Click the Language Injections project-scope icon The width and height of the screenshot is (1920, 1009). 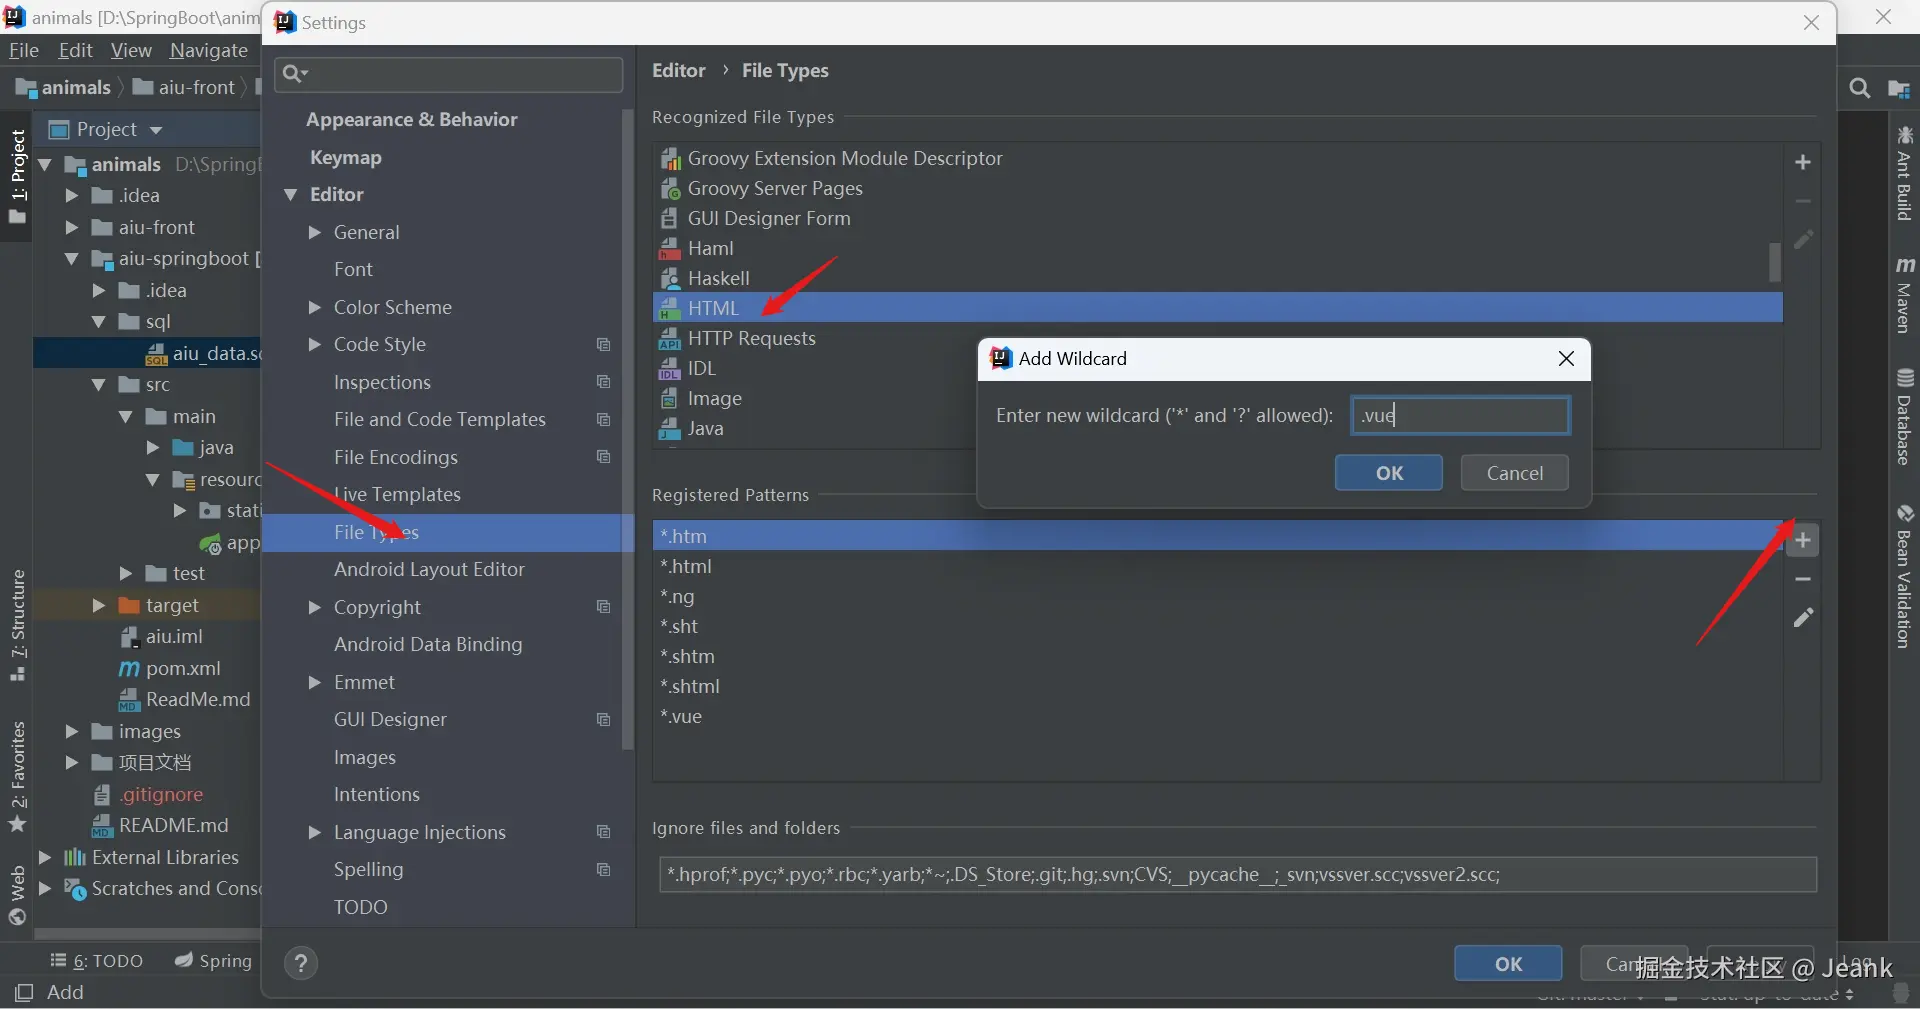(x=603, y=832)
